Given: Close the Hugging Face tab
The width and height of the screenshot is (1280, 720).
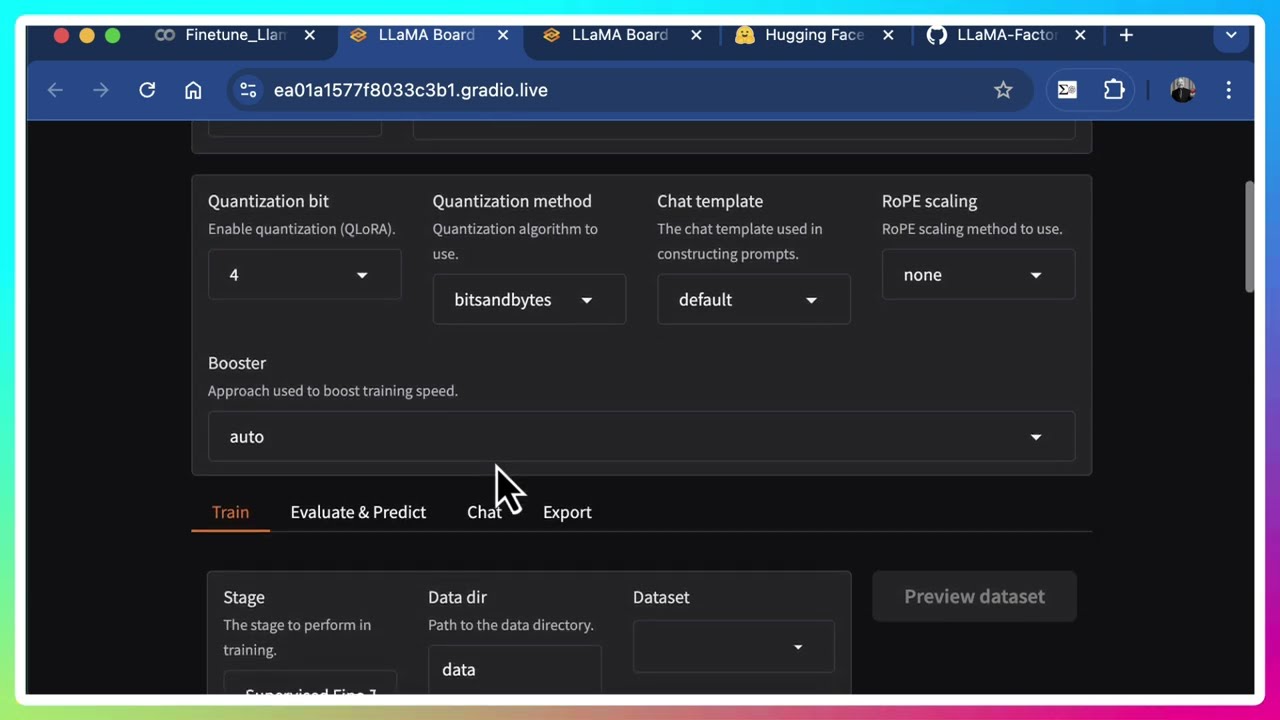Looking at the screenshot, I should [x=888, y=35].
